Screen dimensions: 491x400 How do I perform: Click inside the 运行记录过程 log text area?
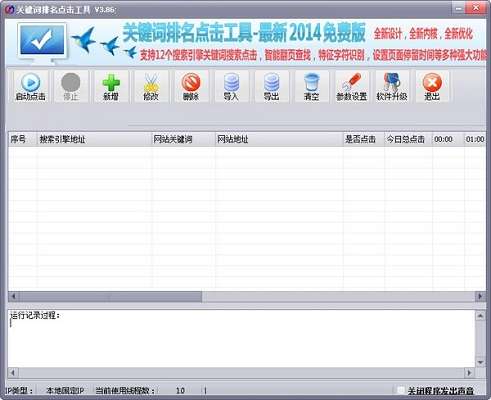242,338
